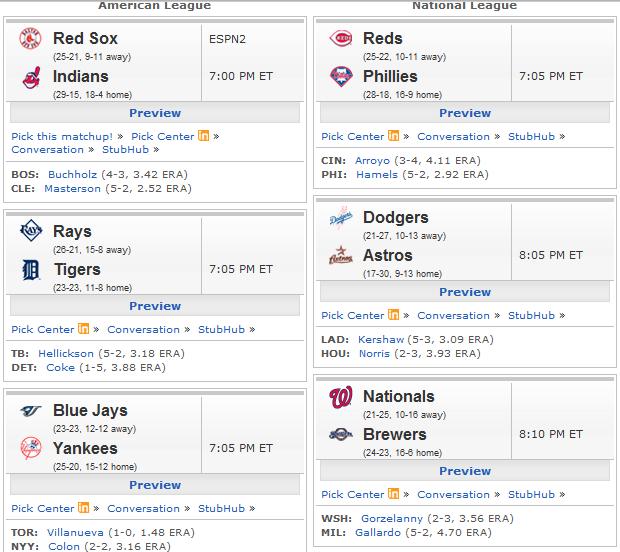View Masterson's player page
Viewport: 620px width, 552px height.
72,189
